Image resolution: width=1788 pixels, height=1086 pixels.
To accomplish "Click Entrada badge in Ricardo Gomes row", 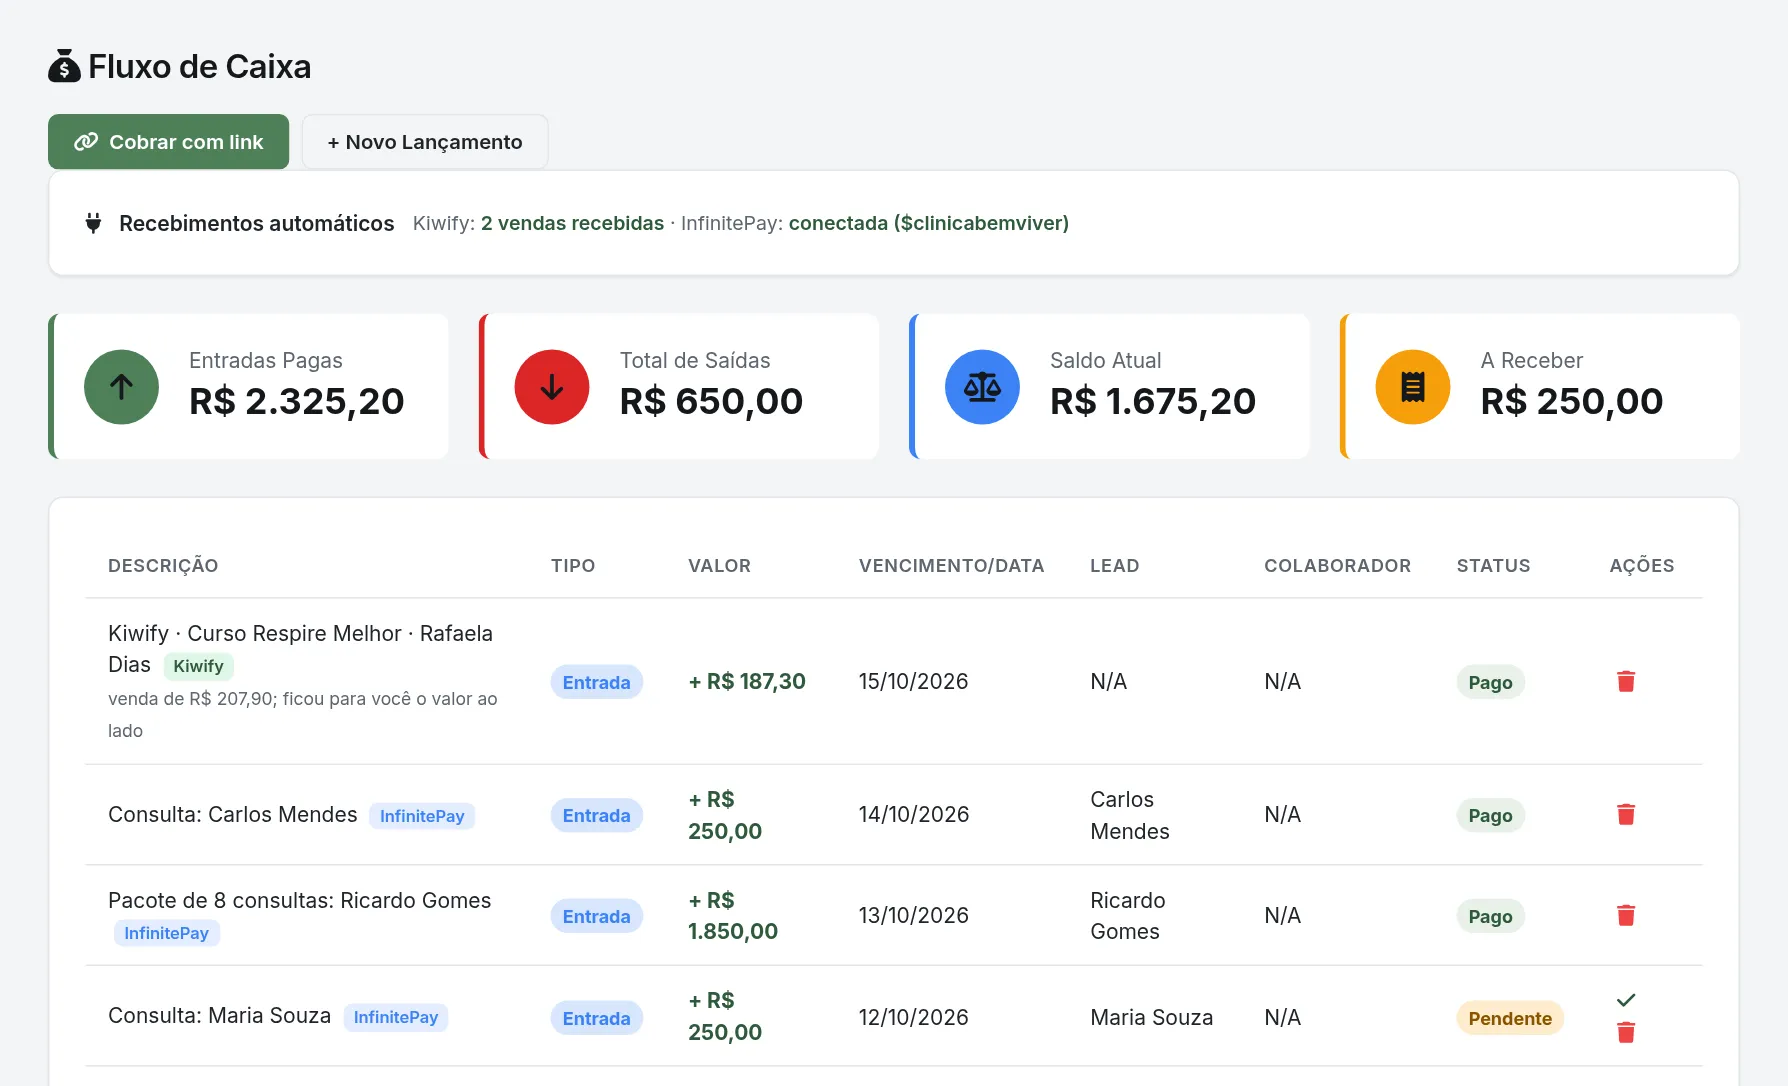I will [x=596, y=916].
